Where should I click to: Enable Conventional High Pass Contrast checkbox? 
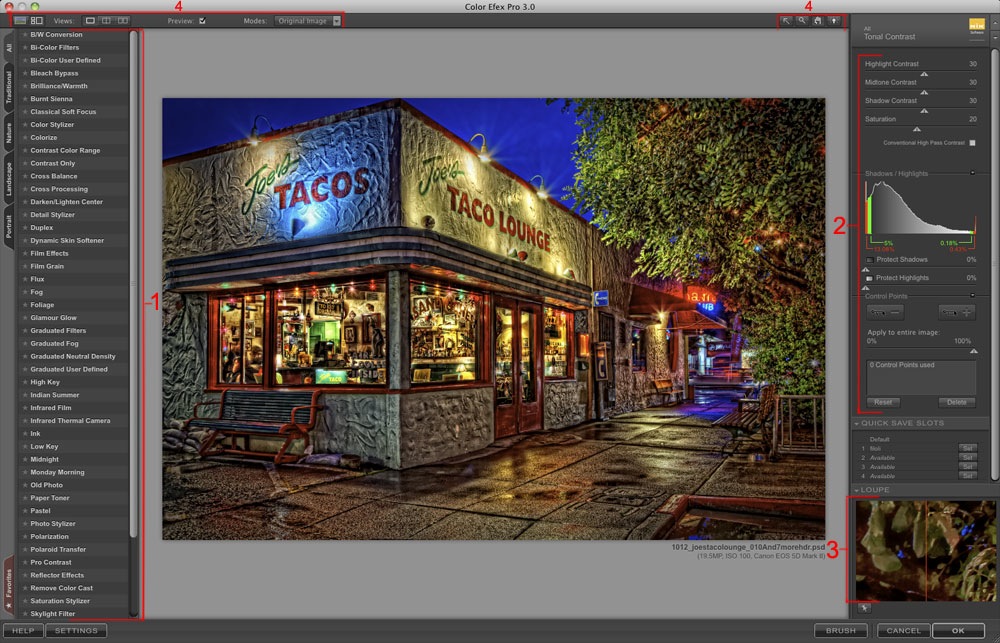tap(972, 143)
